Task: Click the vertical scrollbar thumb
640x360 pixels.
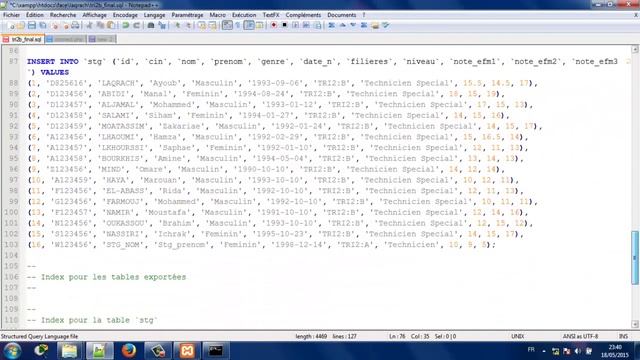Action: (x=635, y=258)
